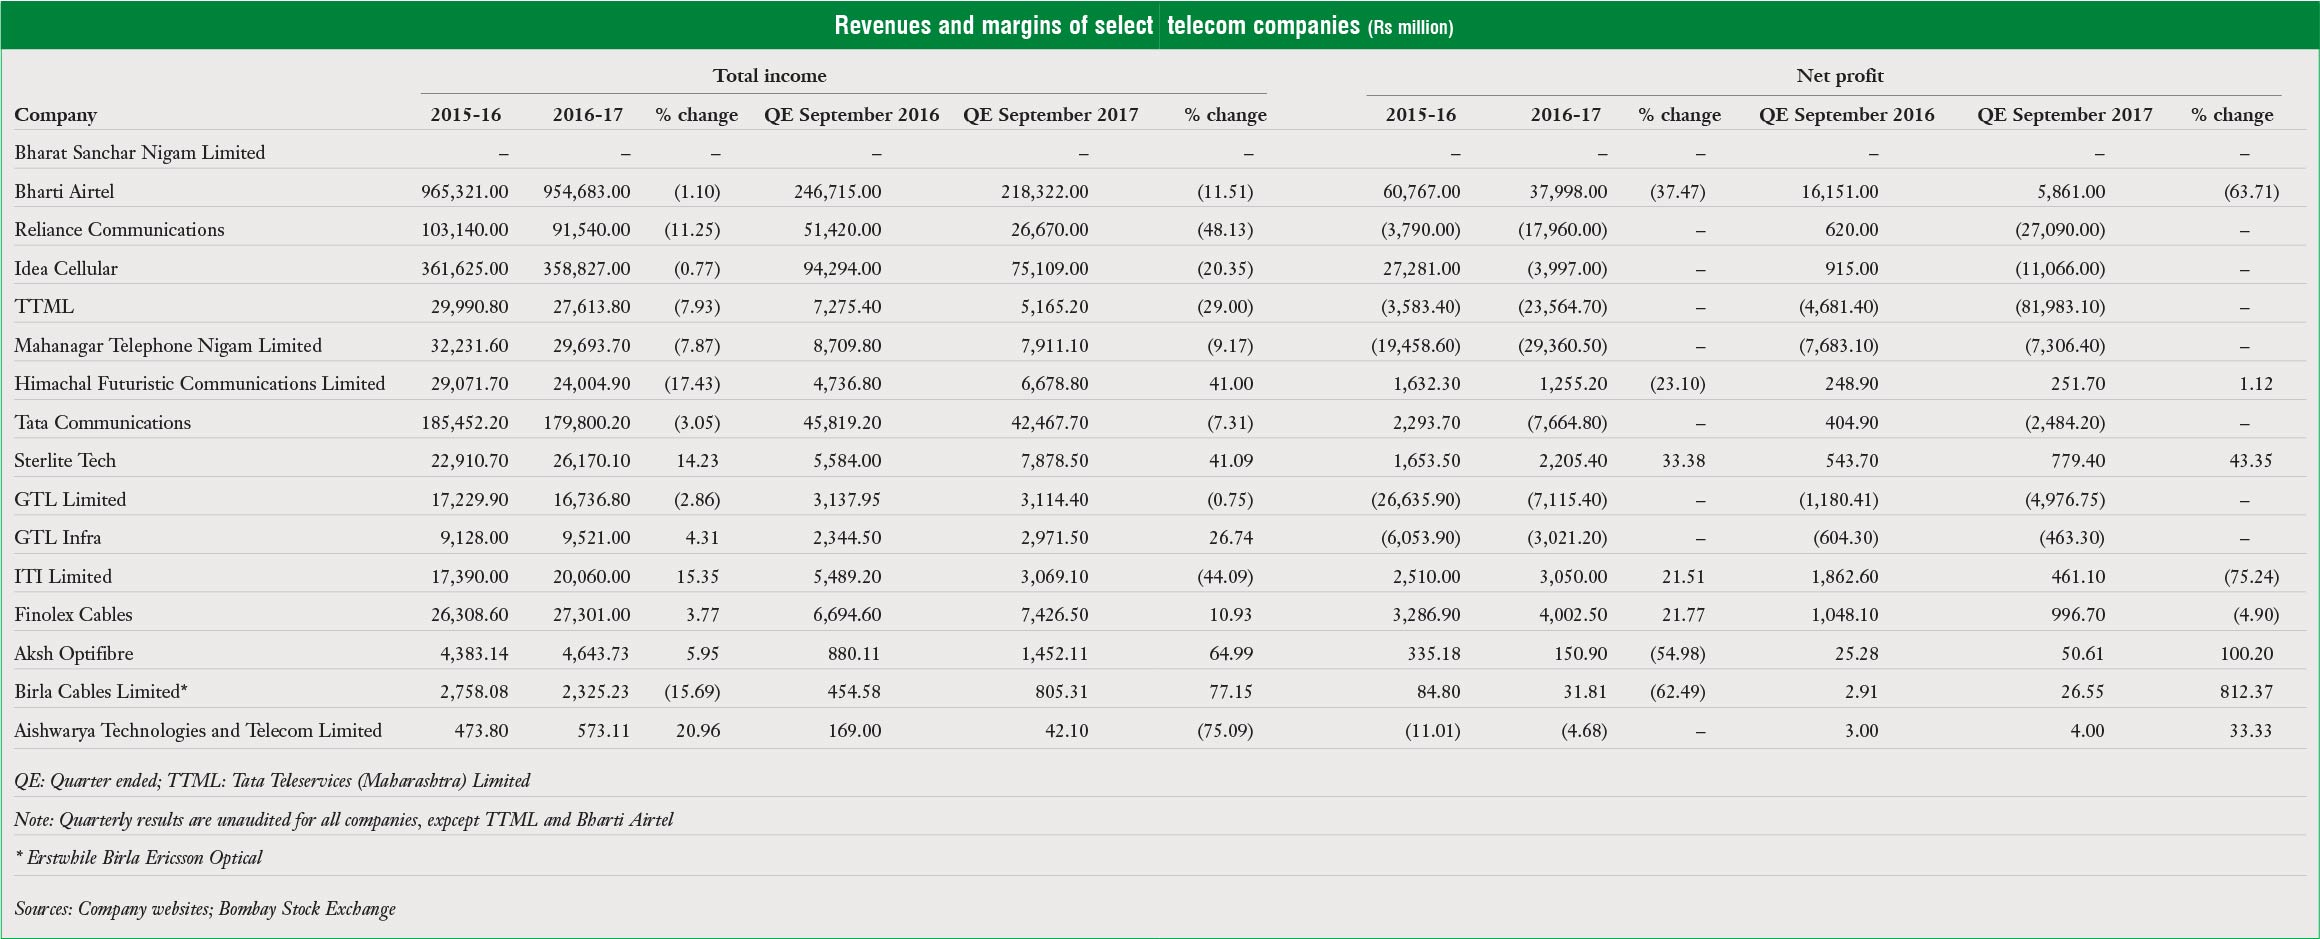2320x939 pixels.
Task: Select the Finolex Cables company name
Action: pos(75,615)
